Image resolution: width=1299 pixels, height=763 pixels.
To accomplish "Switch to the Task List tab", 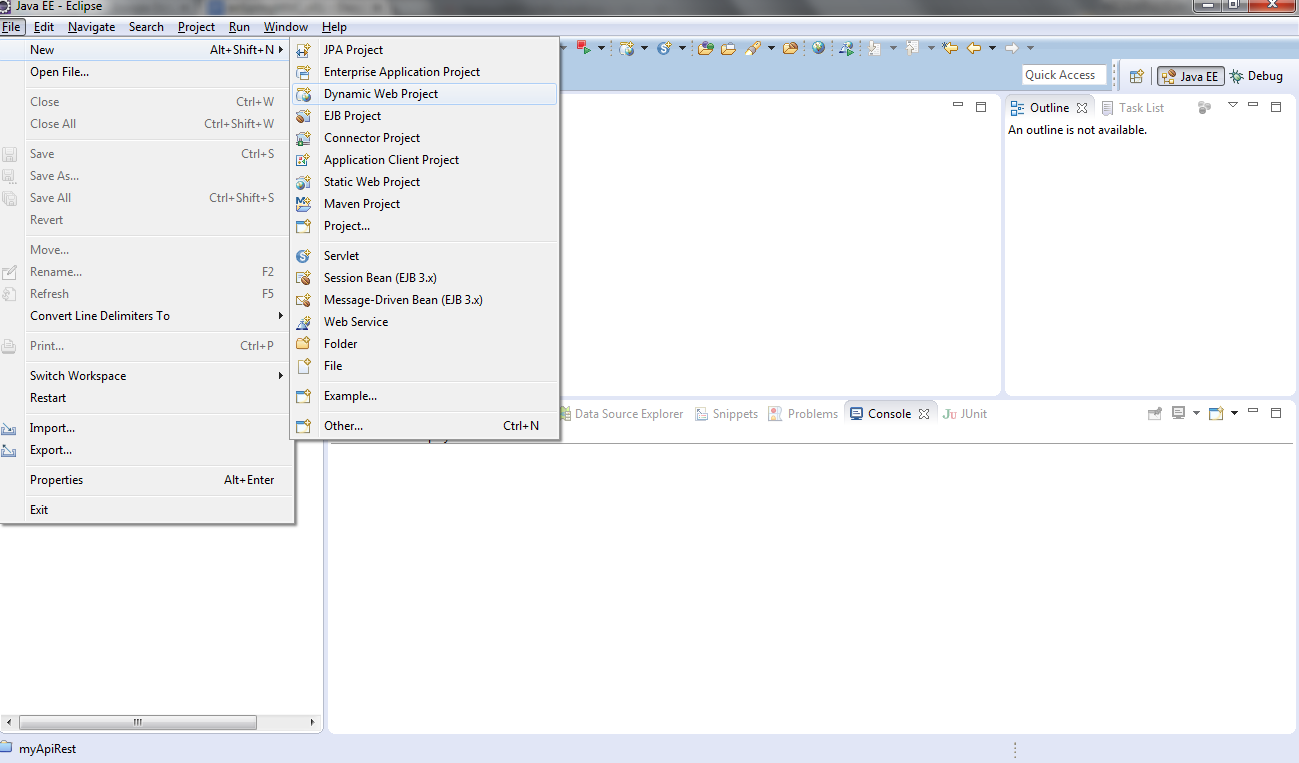I will click(1132, 108).
